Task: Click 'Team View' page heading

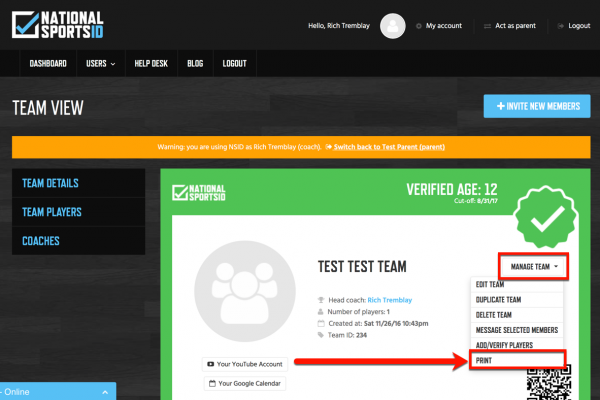Action: click(48, 108)
